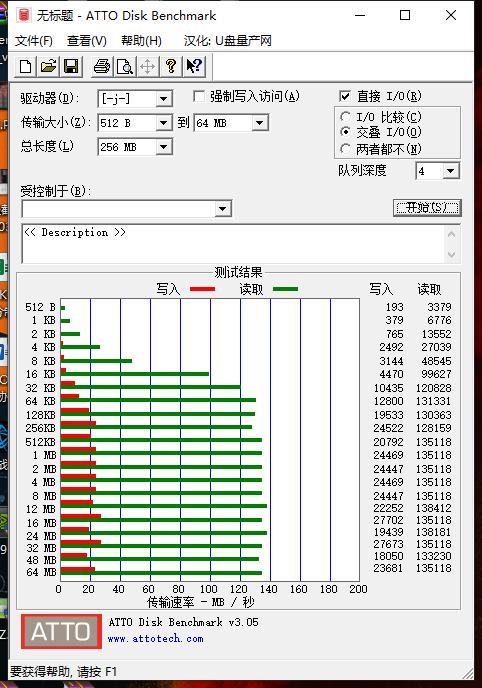
Task: Click write value 23681 for 64 MB
Action: [x=389, y=568]
